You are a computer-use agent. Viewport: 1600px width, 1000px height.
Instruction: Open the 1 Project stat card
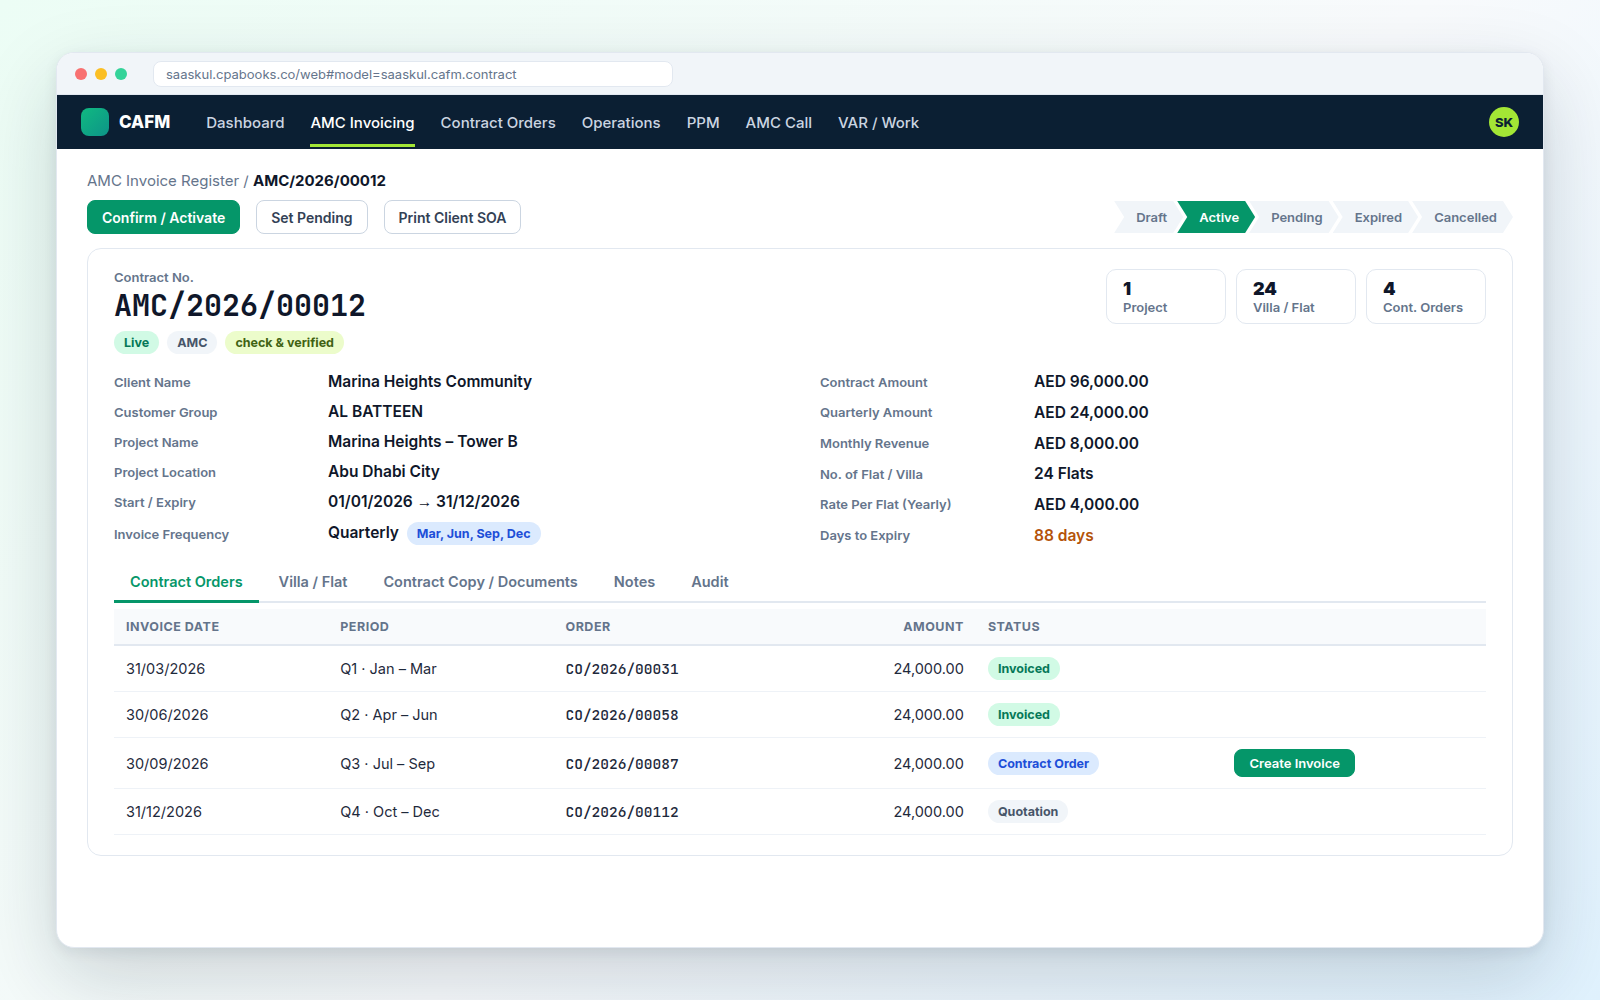point(1166,296)
